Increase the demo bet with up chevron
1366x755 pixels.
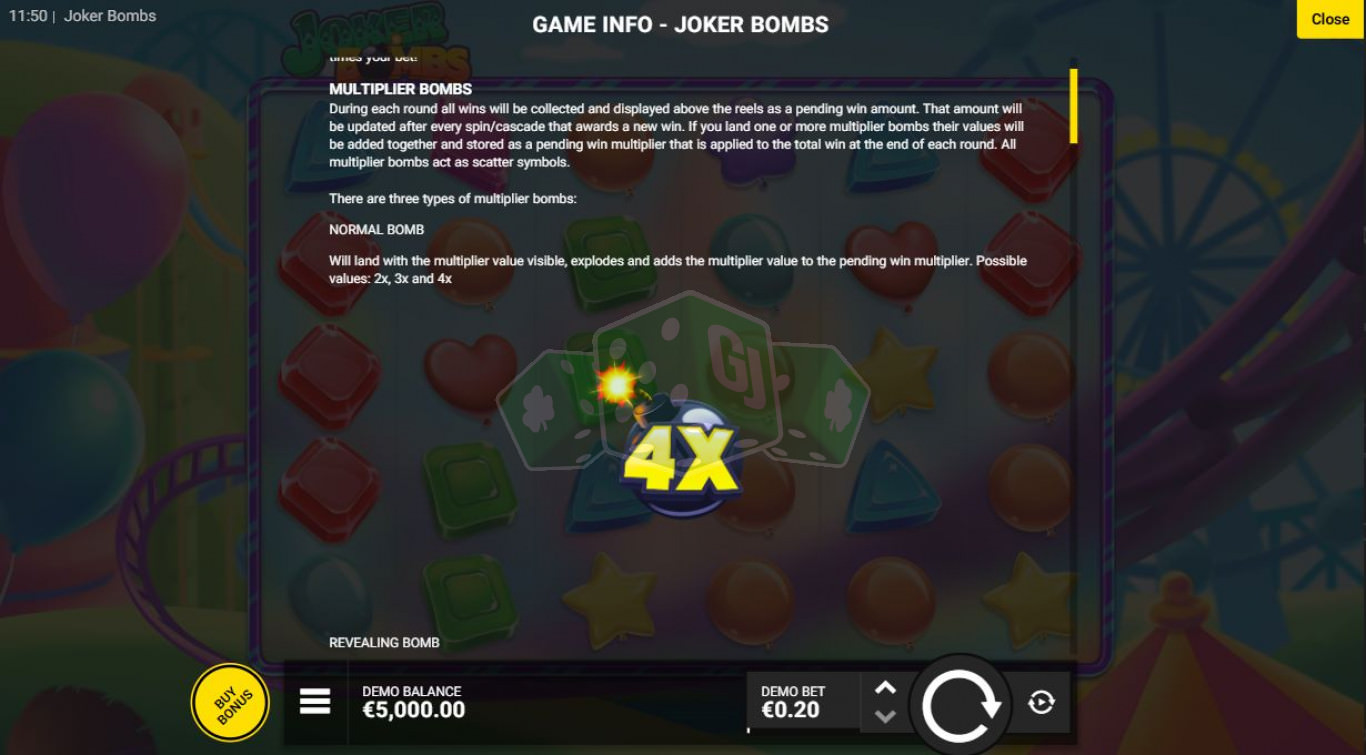(886, 688)
